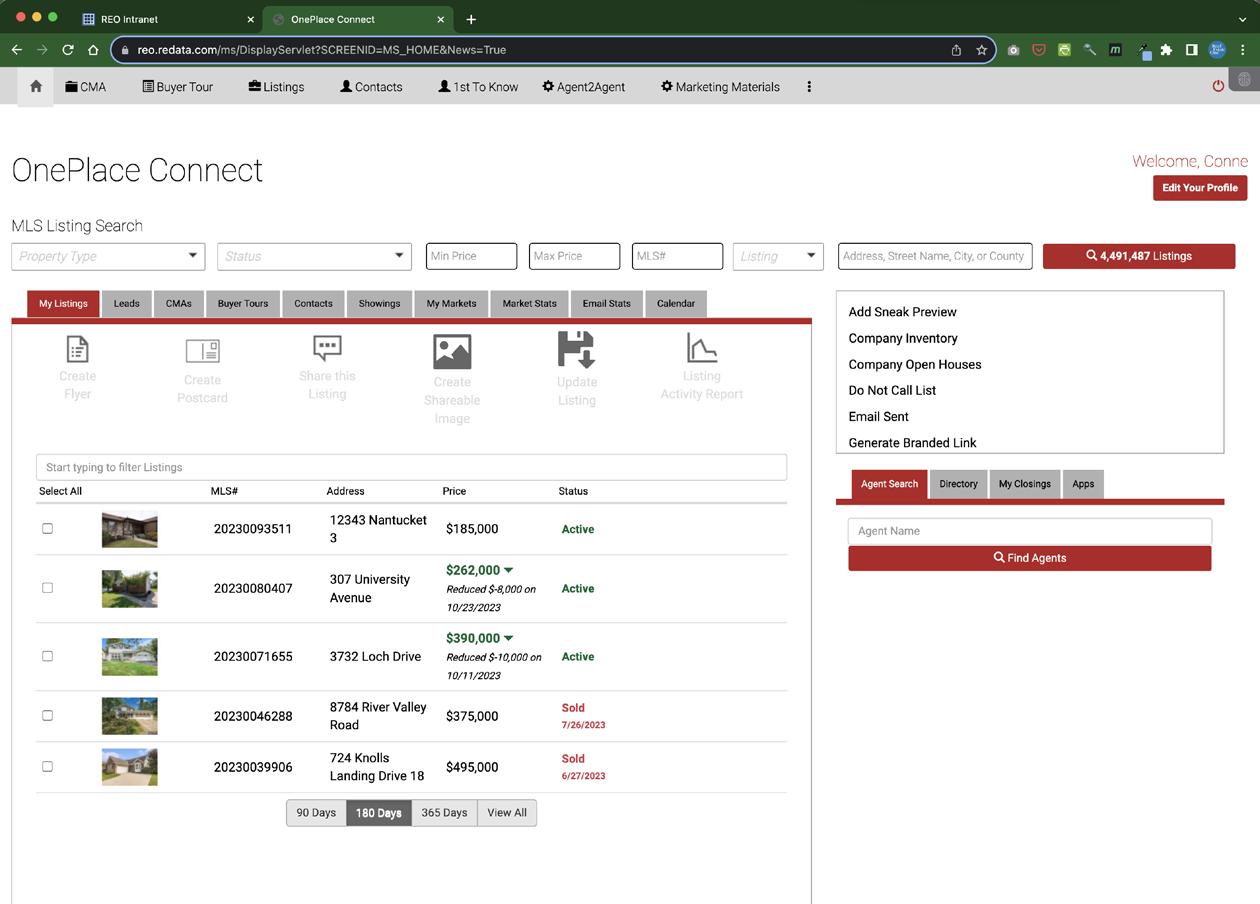Check the Select All checkbox for 12343 Nantucket

47,528
